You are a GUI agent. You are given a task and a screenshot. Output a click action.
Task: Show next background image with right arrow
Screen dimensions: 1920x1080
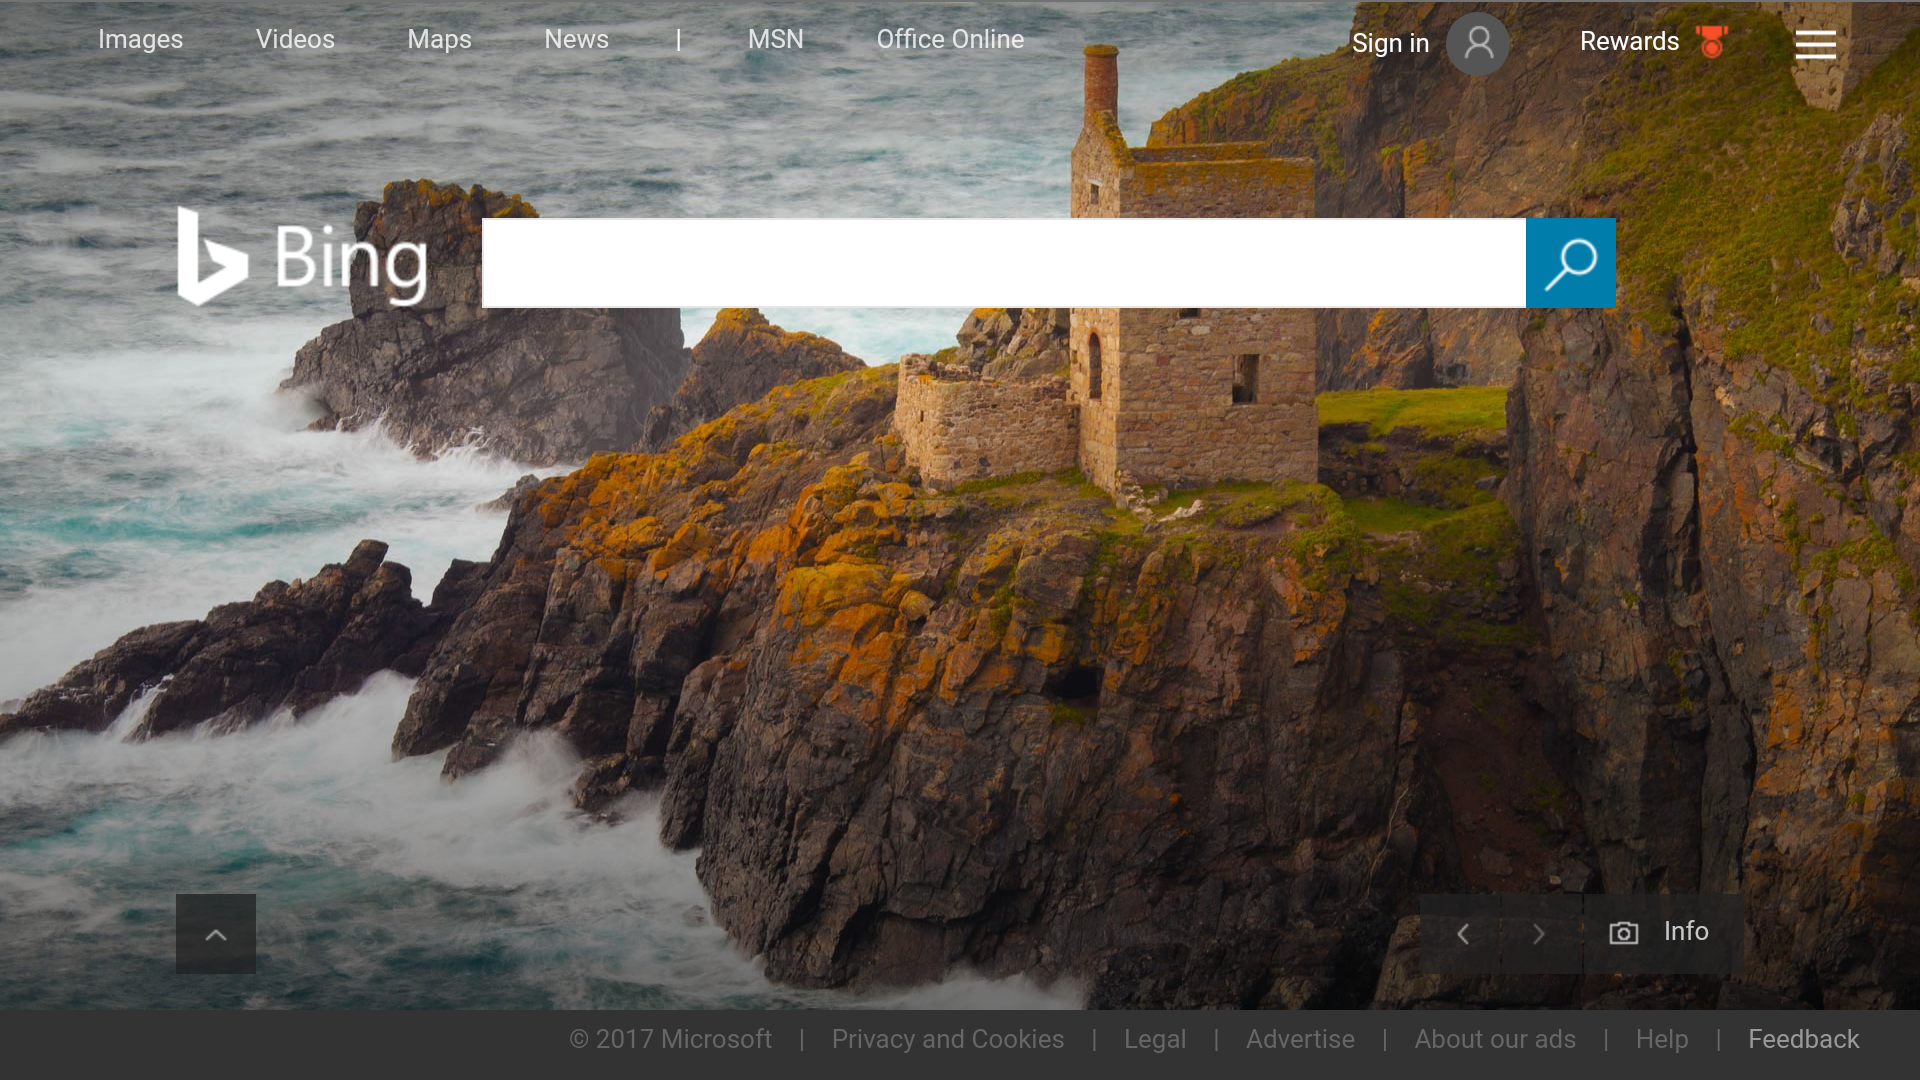pyautogui.click(x=1539, y=934)
